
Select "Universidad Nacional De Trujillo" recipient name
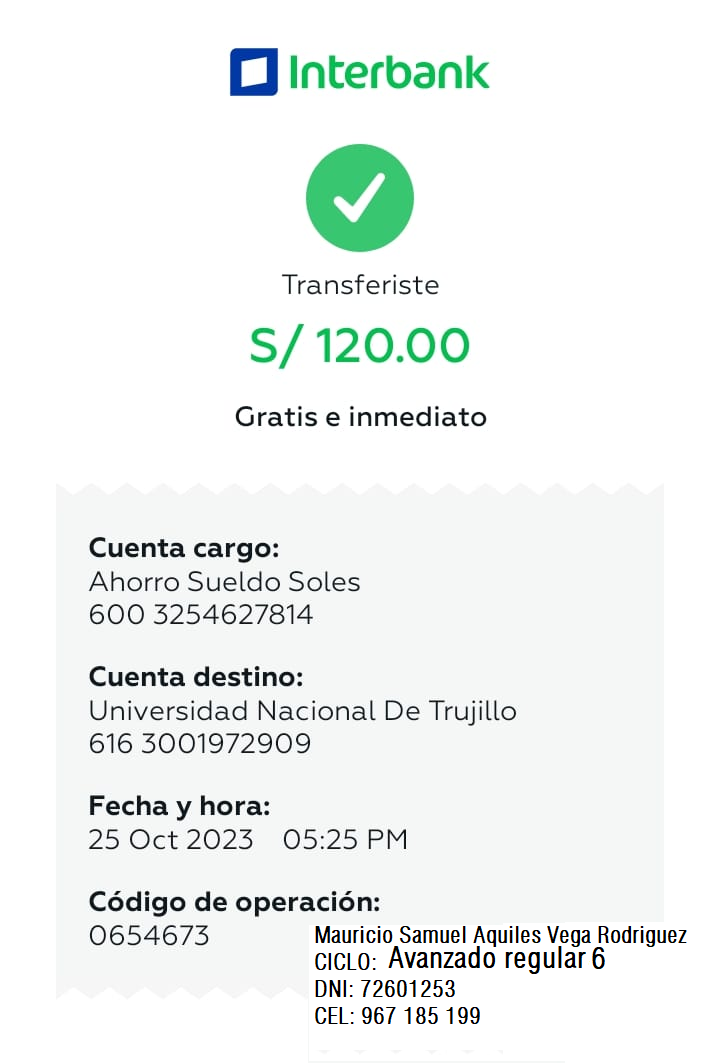pyautogui.click(x=302, y=711)
